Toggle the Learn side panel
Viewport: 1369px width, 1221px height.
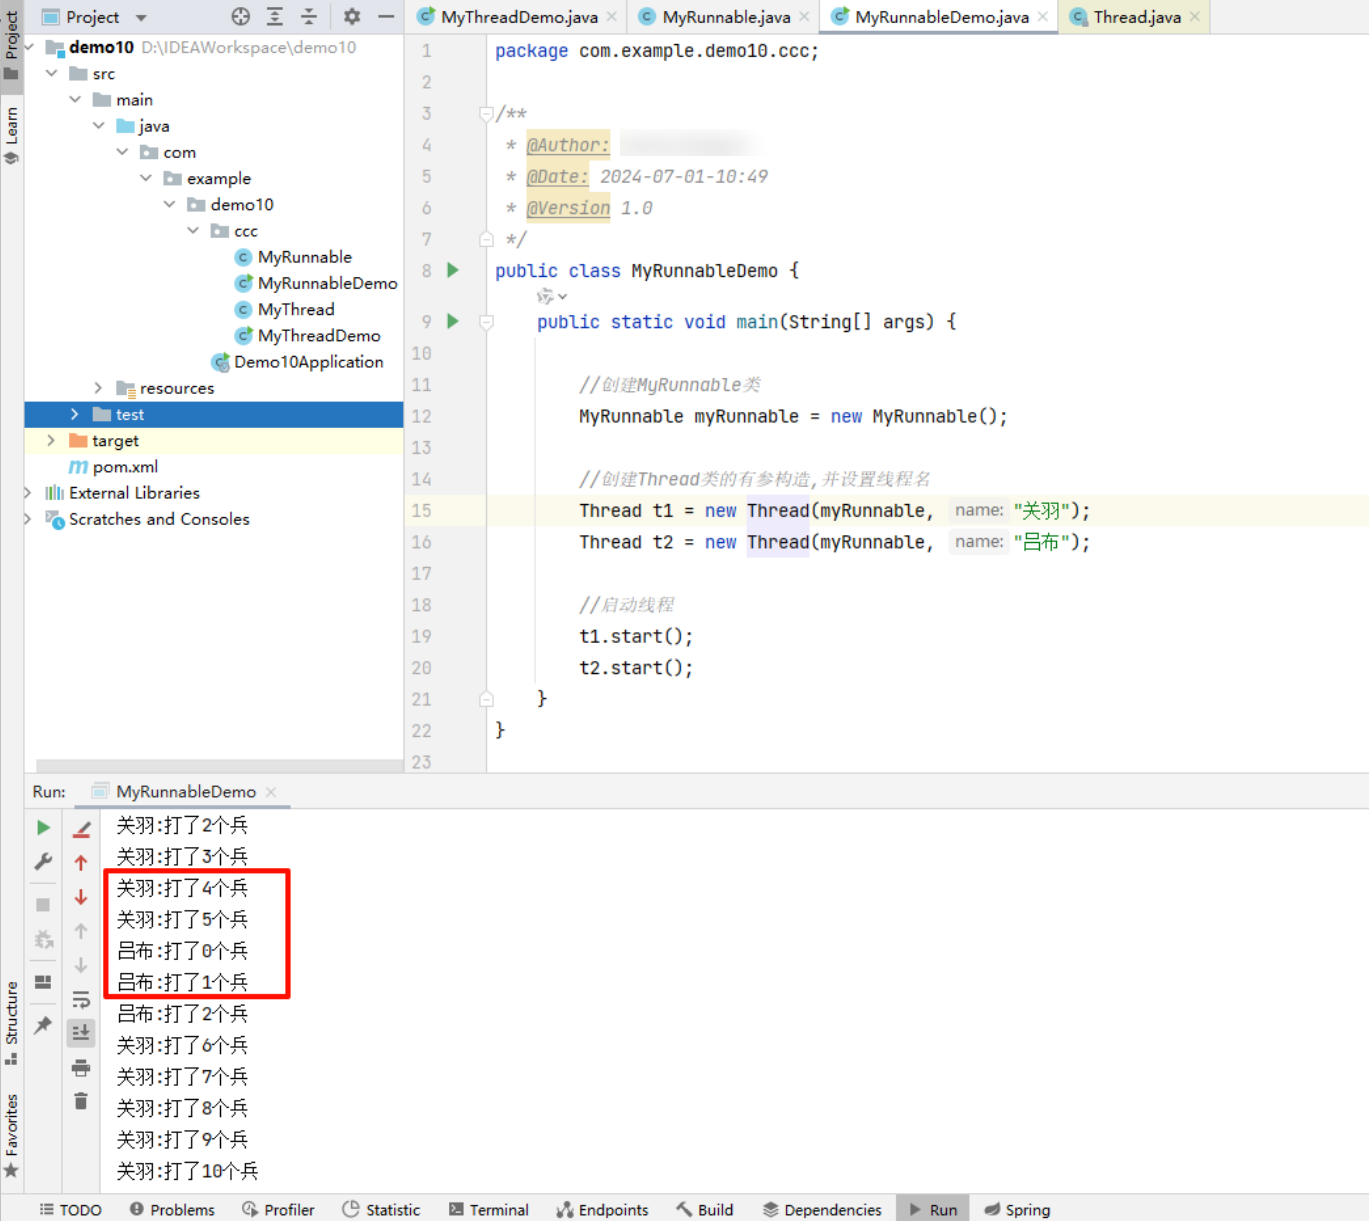coord(11,135)
